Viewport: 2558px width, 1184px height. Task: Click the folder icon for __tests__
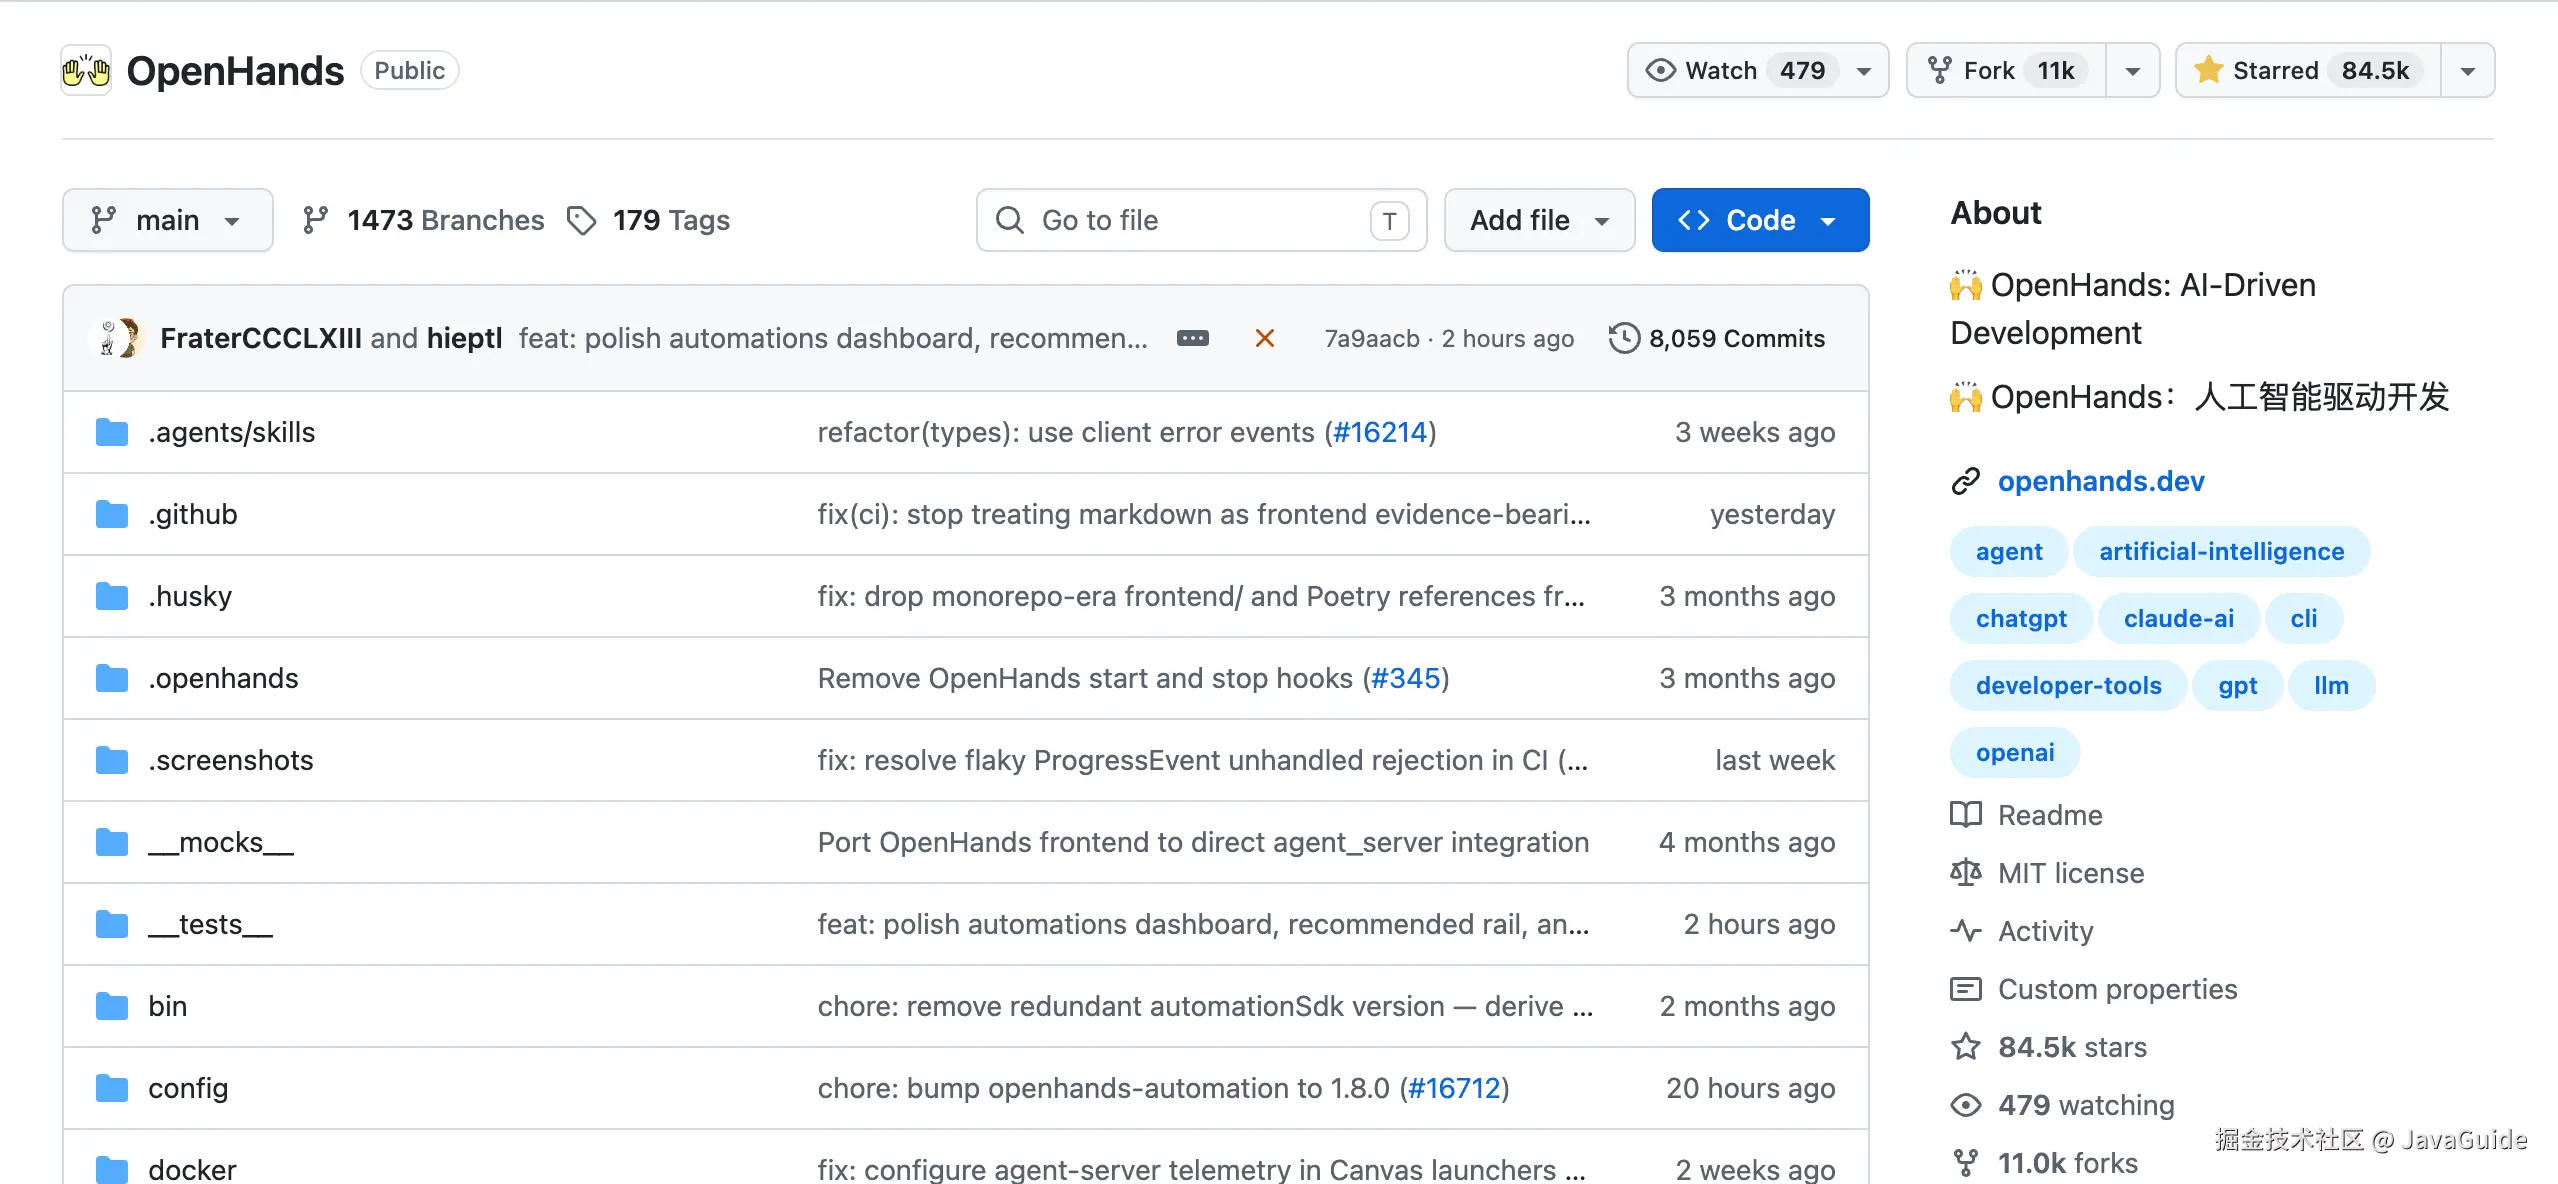(112, 924)
